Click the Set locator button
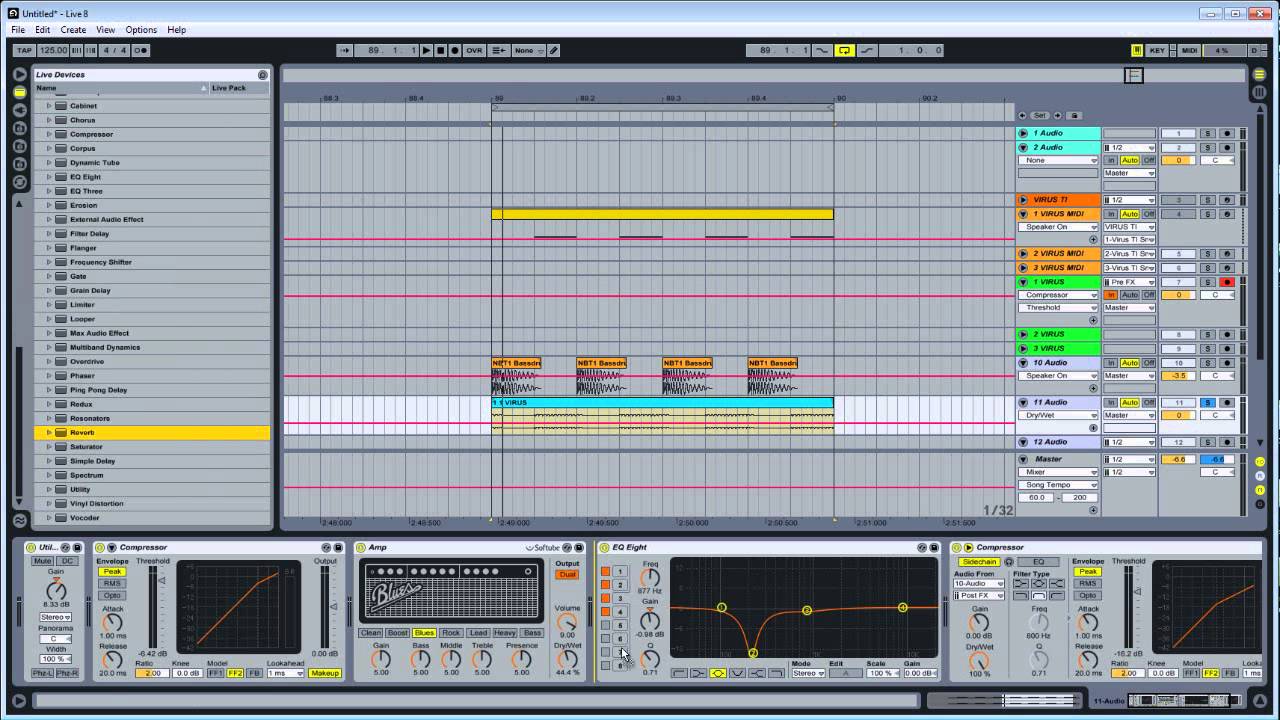 [x=1040, y=115]
